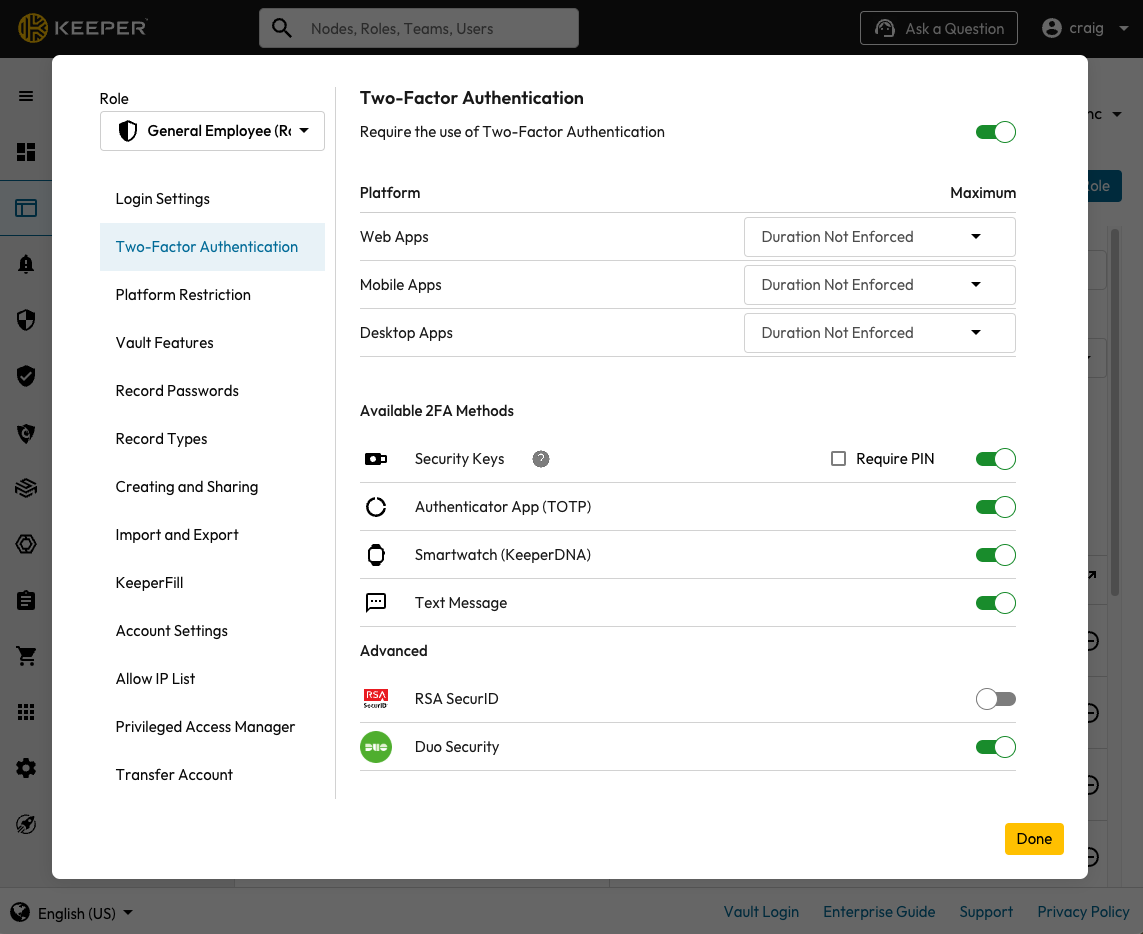
Task: Open the Role selector dropdown
Action: [x=212, y=131]
